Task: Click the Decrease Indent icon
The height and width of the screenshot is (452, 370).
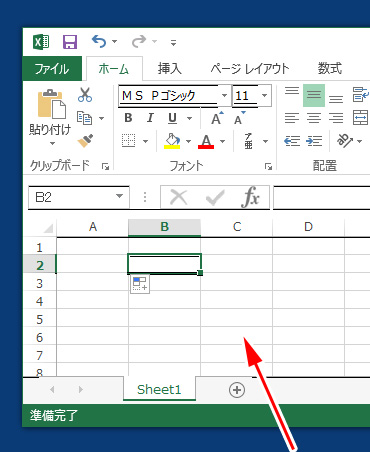Action: (292, 141)
